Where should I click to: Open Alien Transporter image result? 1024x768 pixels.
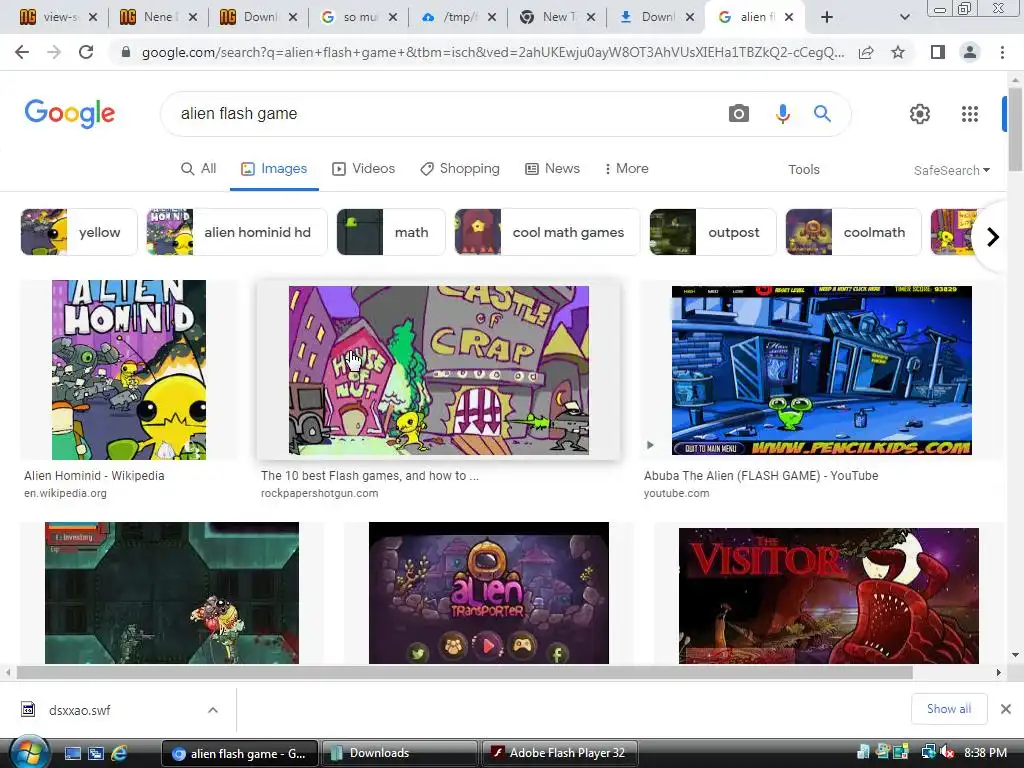coord(488,593)
